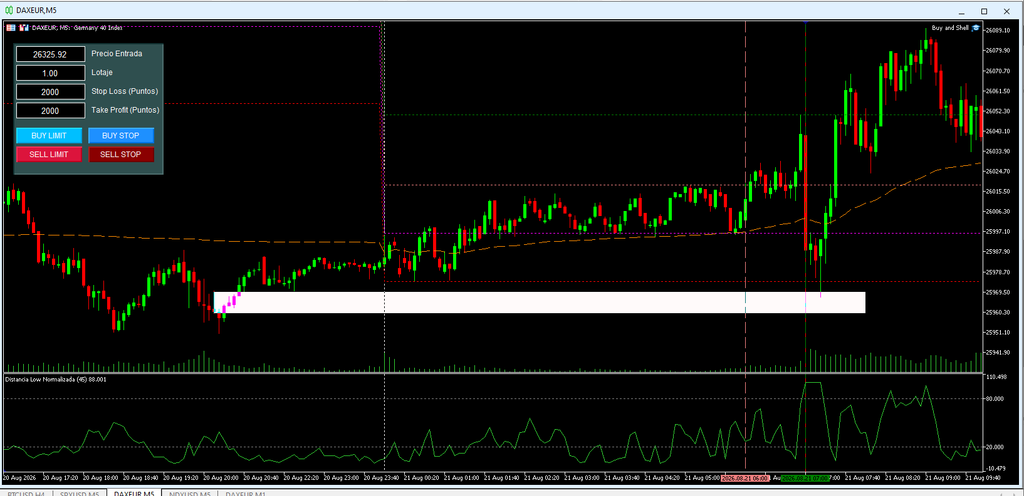Screen dimensions: 1024x496
Task: Click the DAXEUR chart window title icon
Action: pos(8,11)
